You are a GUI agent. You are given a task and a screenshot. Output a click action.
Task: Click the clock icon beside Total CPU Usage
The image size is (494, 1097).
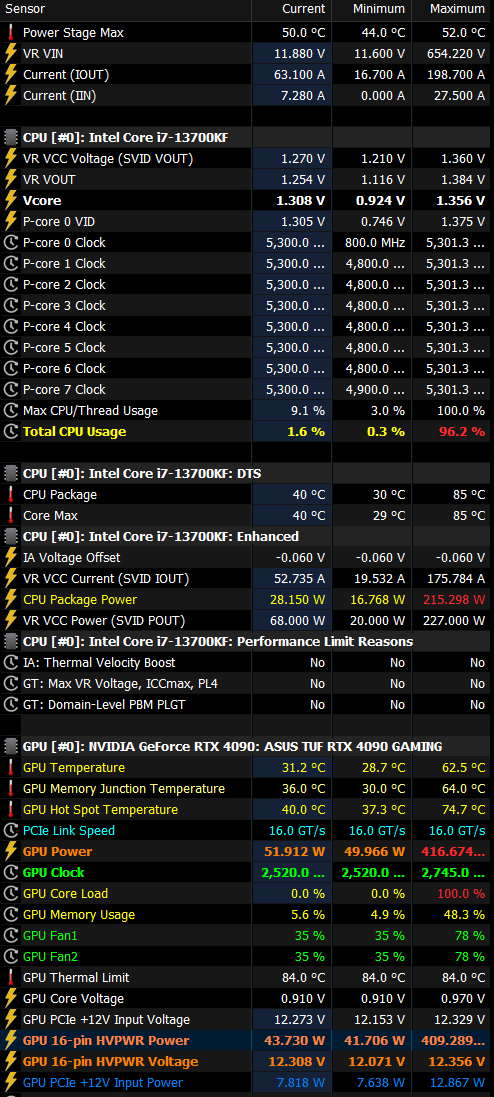pos(10,432)
